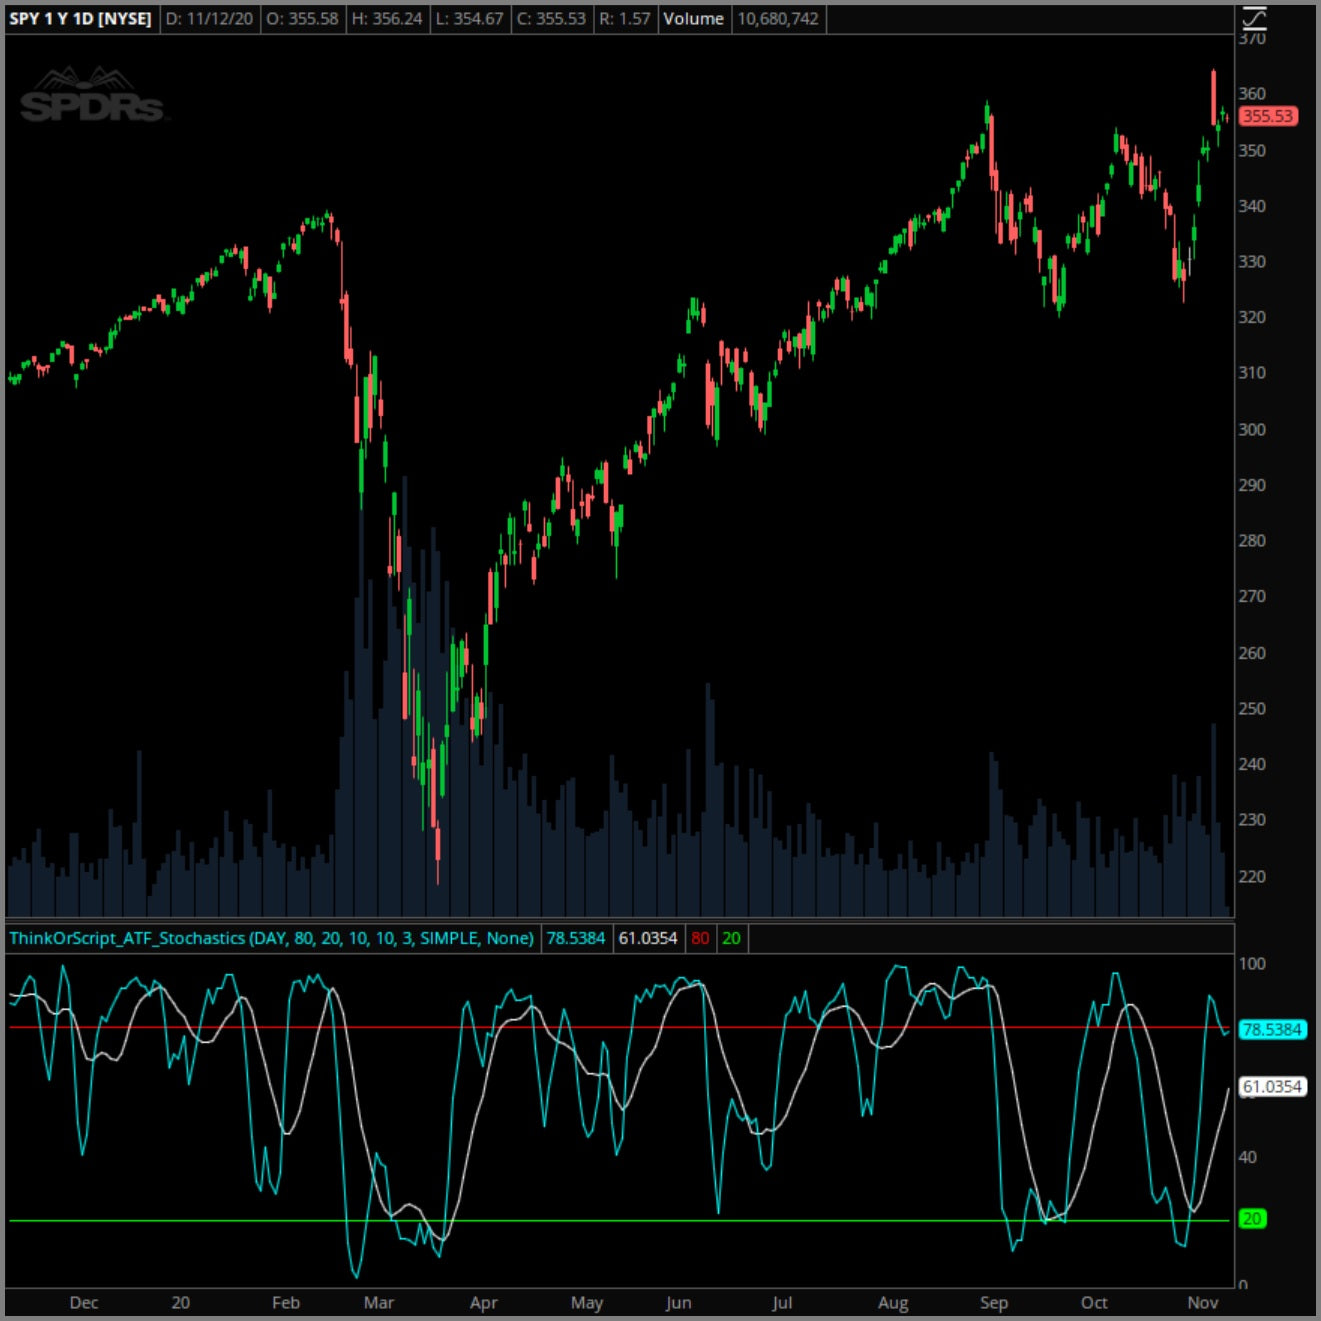The image size is (1321, 1321).
Task: Click the 240 price axis label
Action: tap(1252, 764)
